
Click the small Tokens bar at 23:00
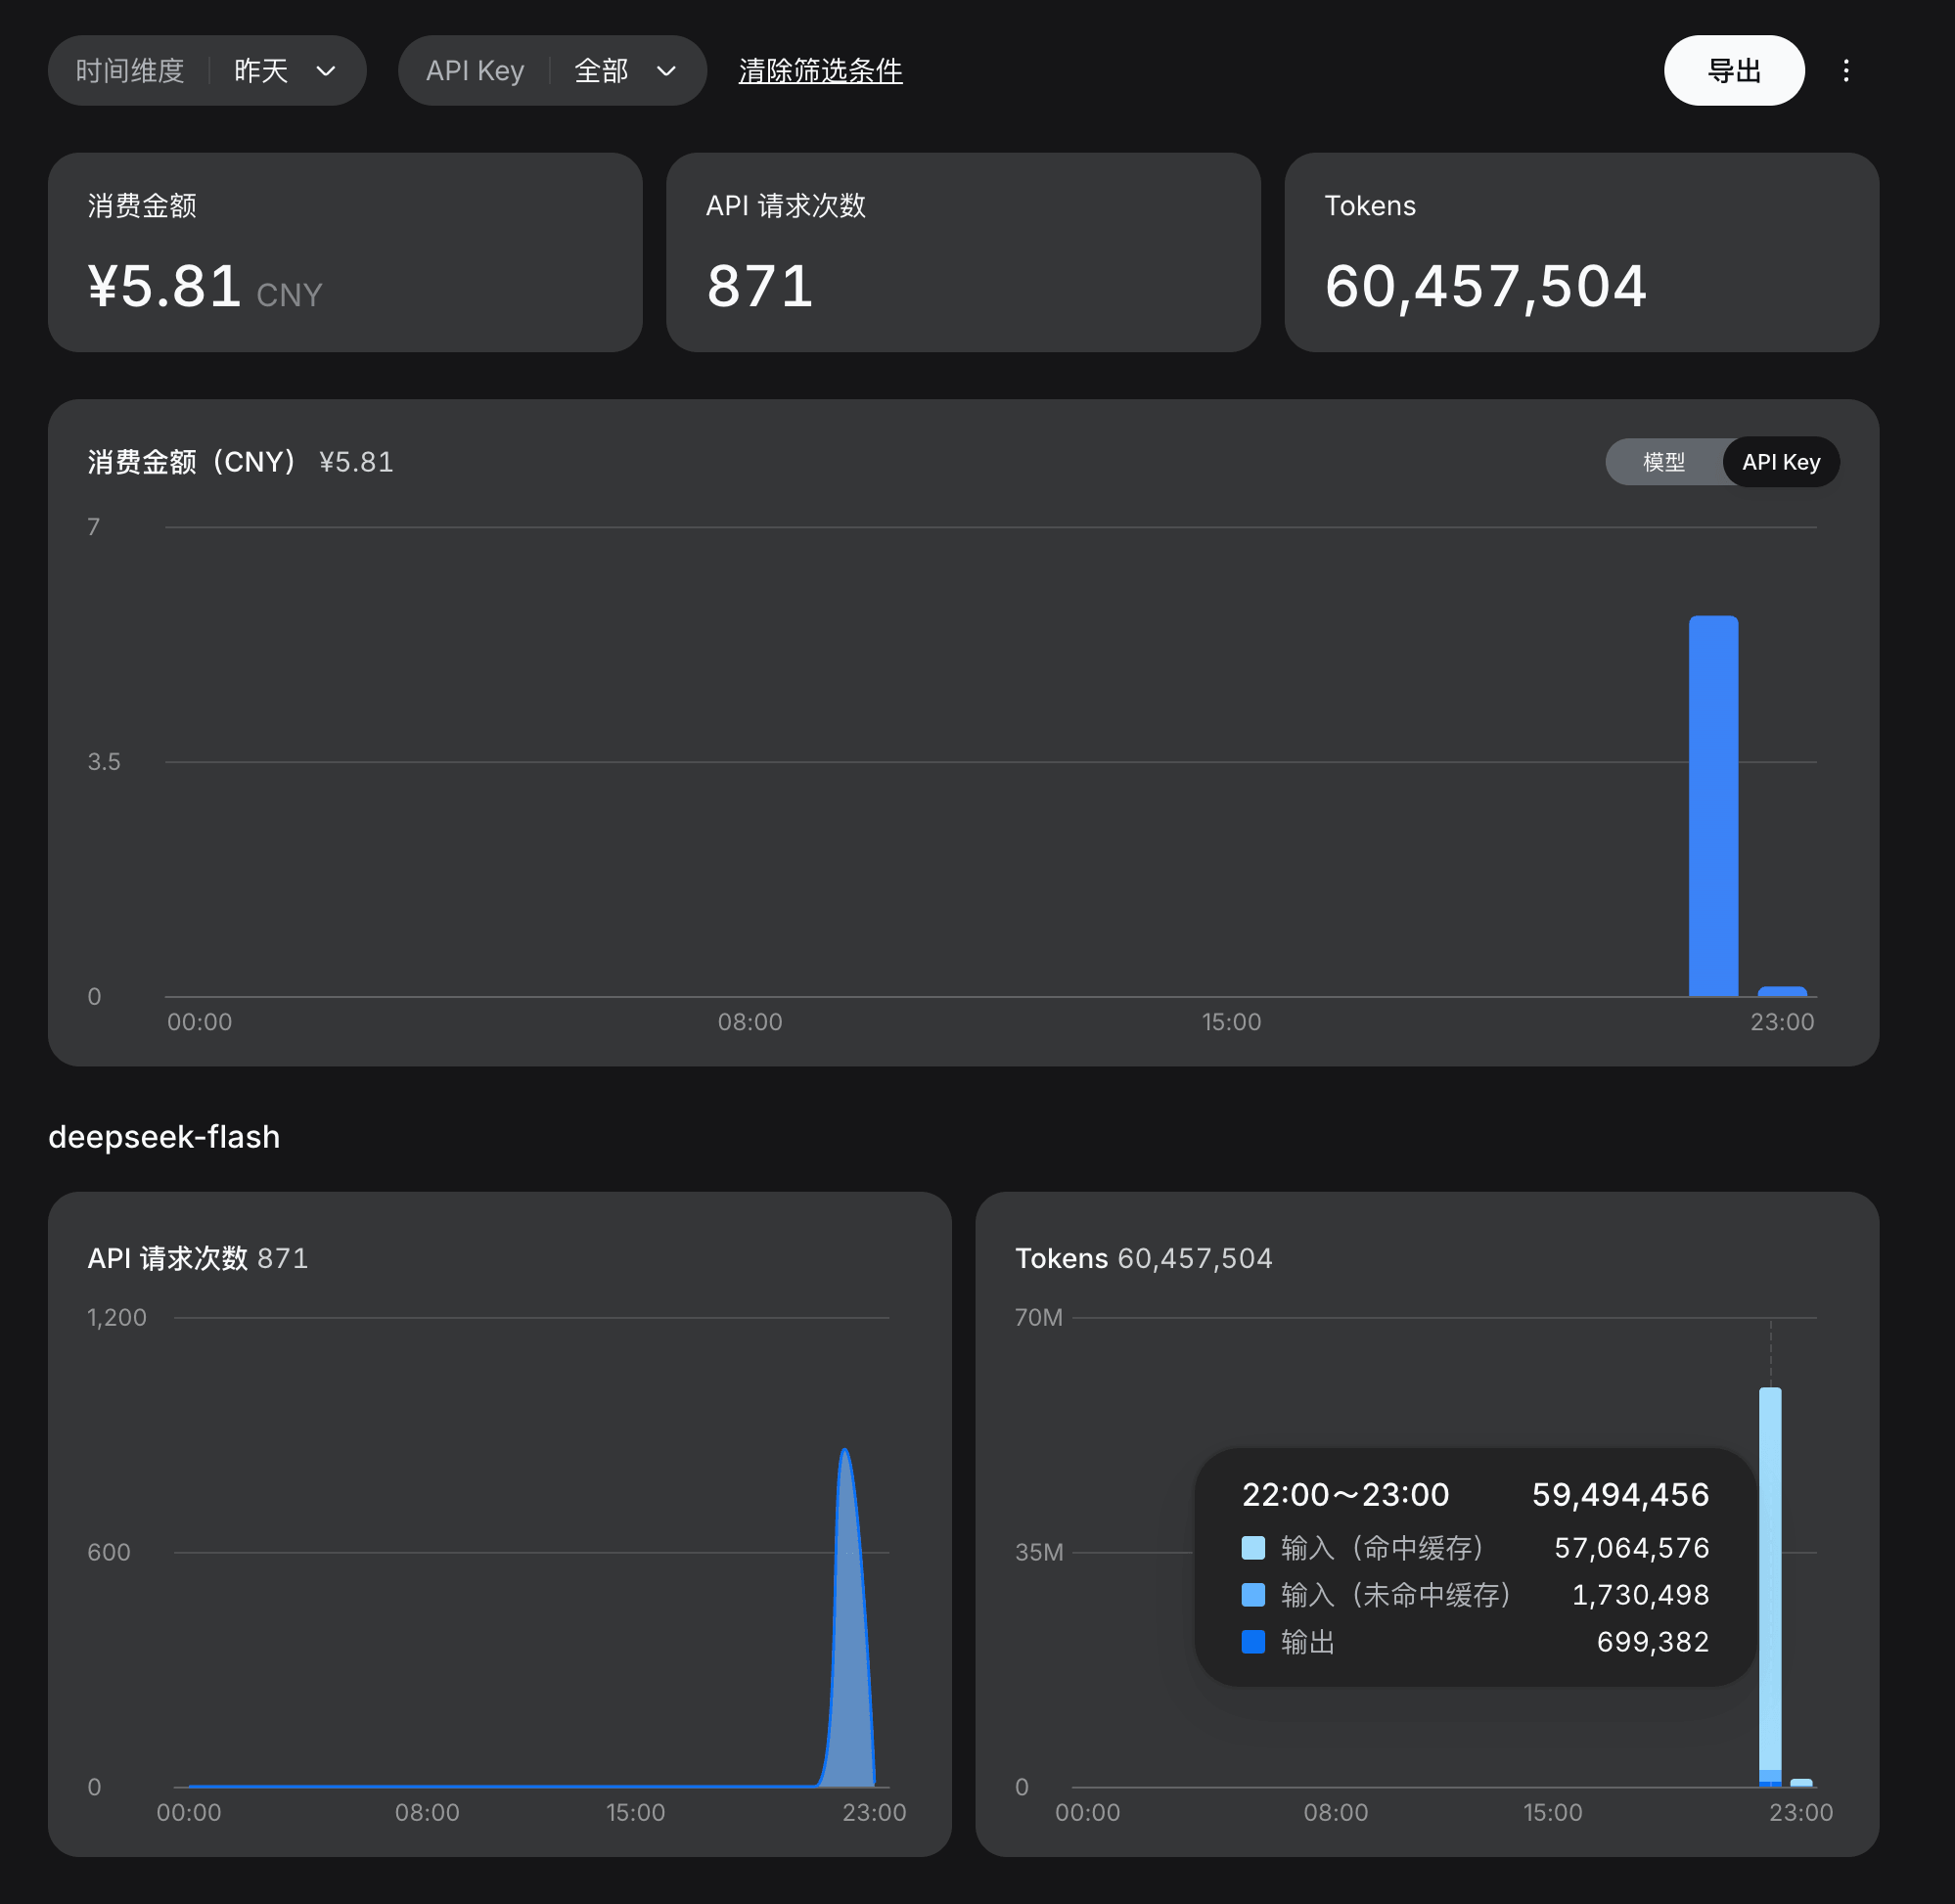click(1801, 1783)
